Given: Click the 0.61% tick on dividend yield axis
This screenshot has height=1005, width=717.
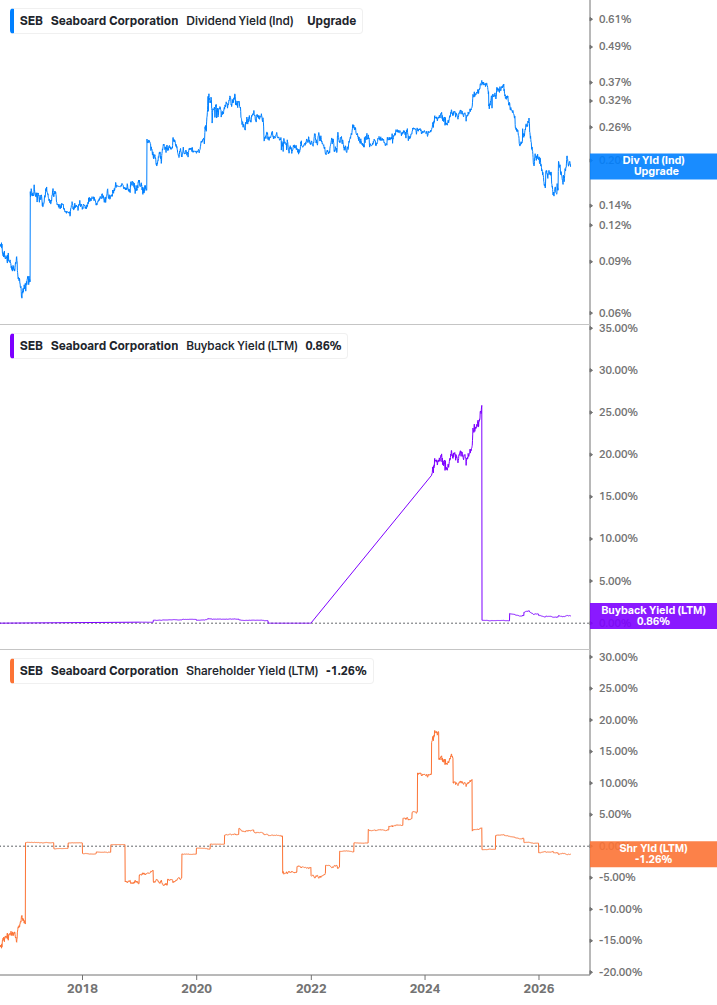Looking at the screenshot, I should pos(615,19).
